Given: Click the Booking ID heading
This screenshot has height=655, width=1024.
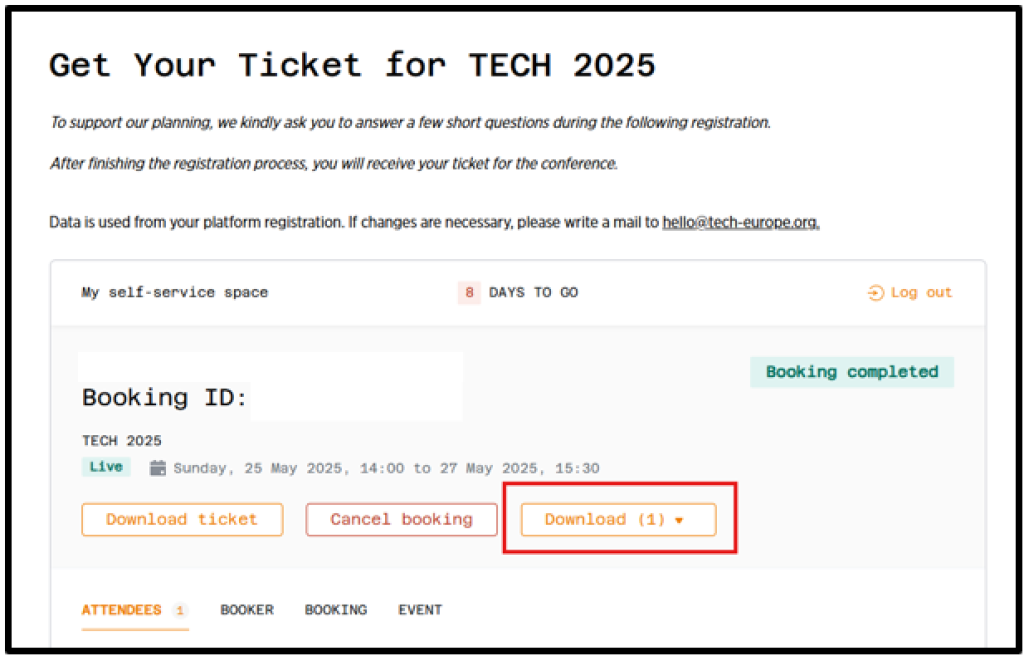Looking at the screenshot, I should point(165,398).
